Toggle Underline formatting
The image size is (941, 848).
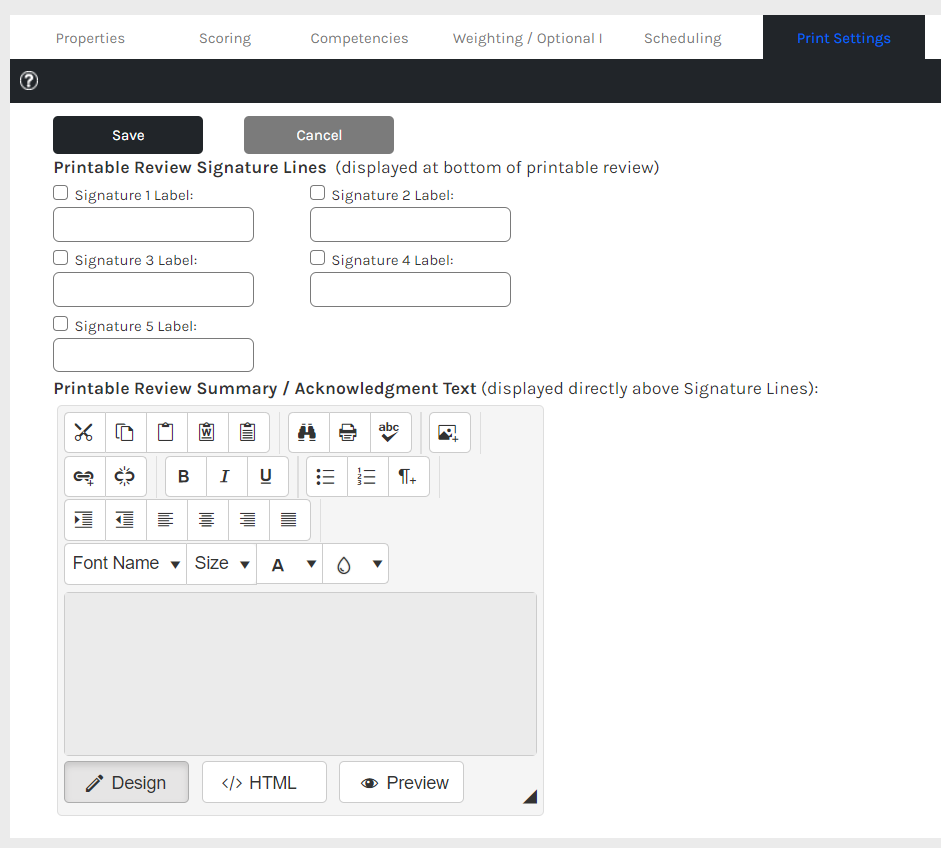266,477
